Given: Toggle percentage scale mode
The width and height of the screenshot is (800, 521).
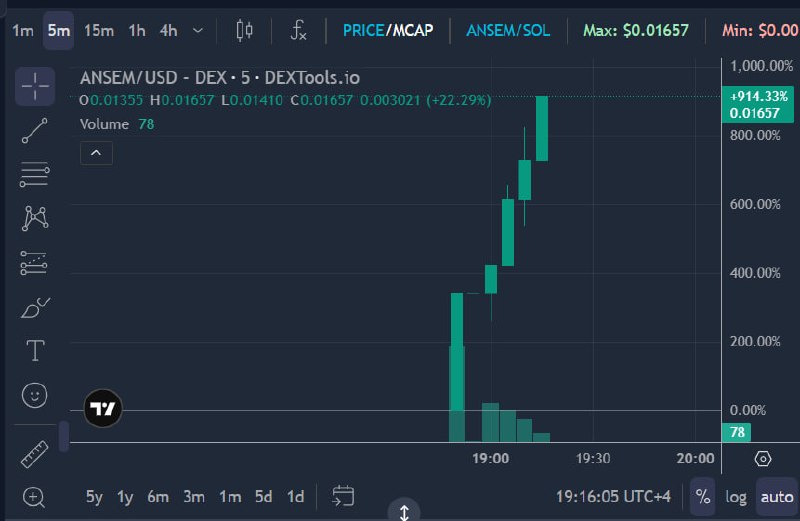Looking at the screenshot, I should (703, 497).
